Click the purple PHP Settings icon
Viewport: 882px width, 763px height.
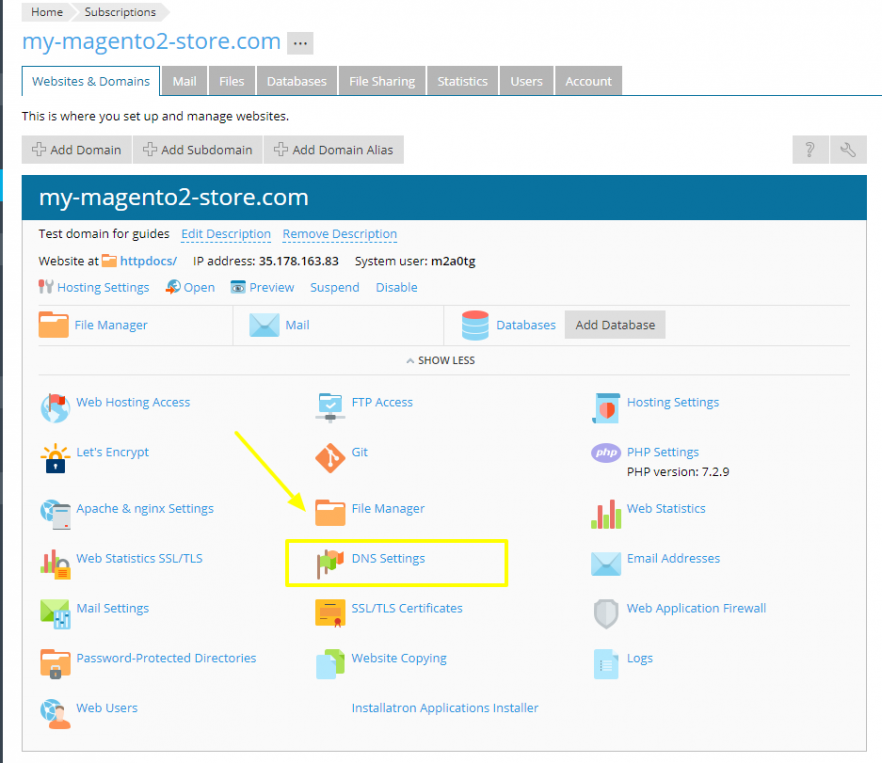606,452
